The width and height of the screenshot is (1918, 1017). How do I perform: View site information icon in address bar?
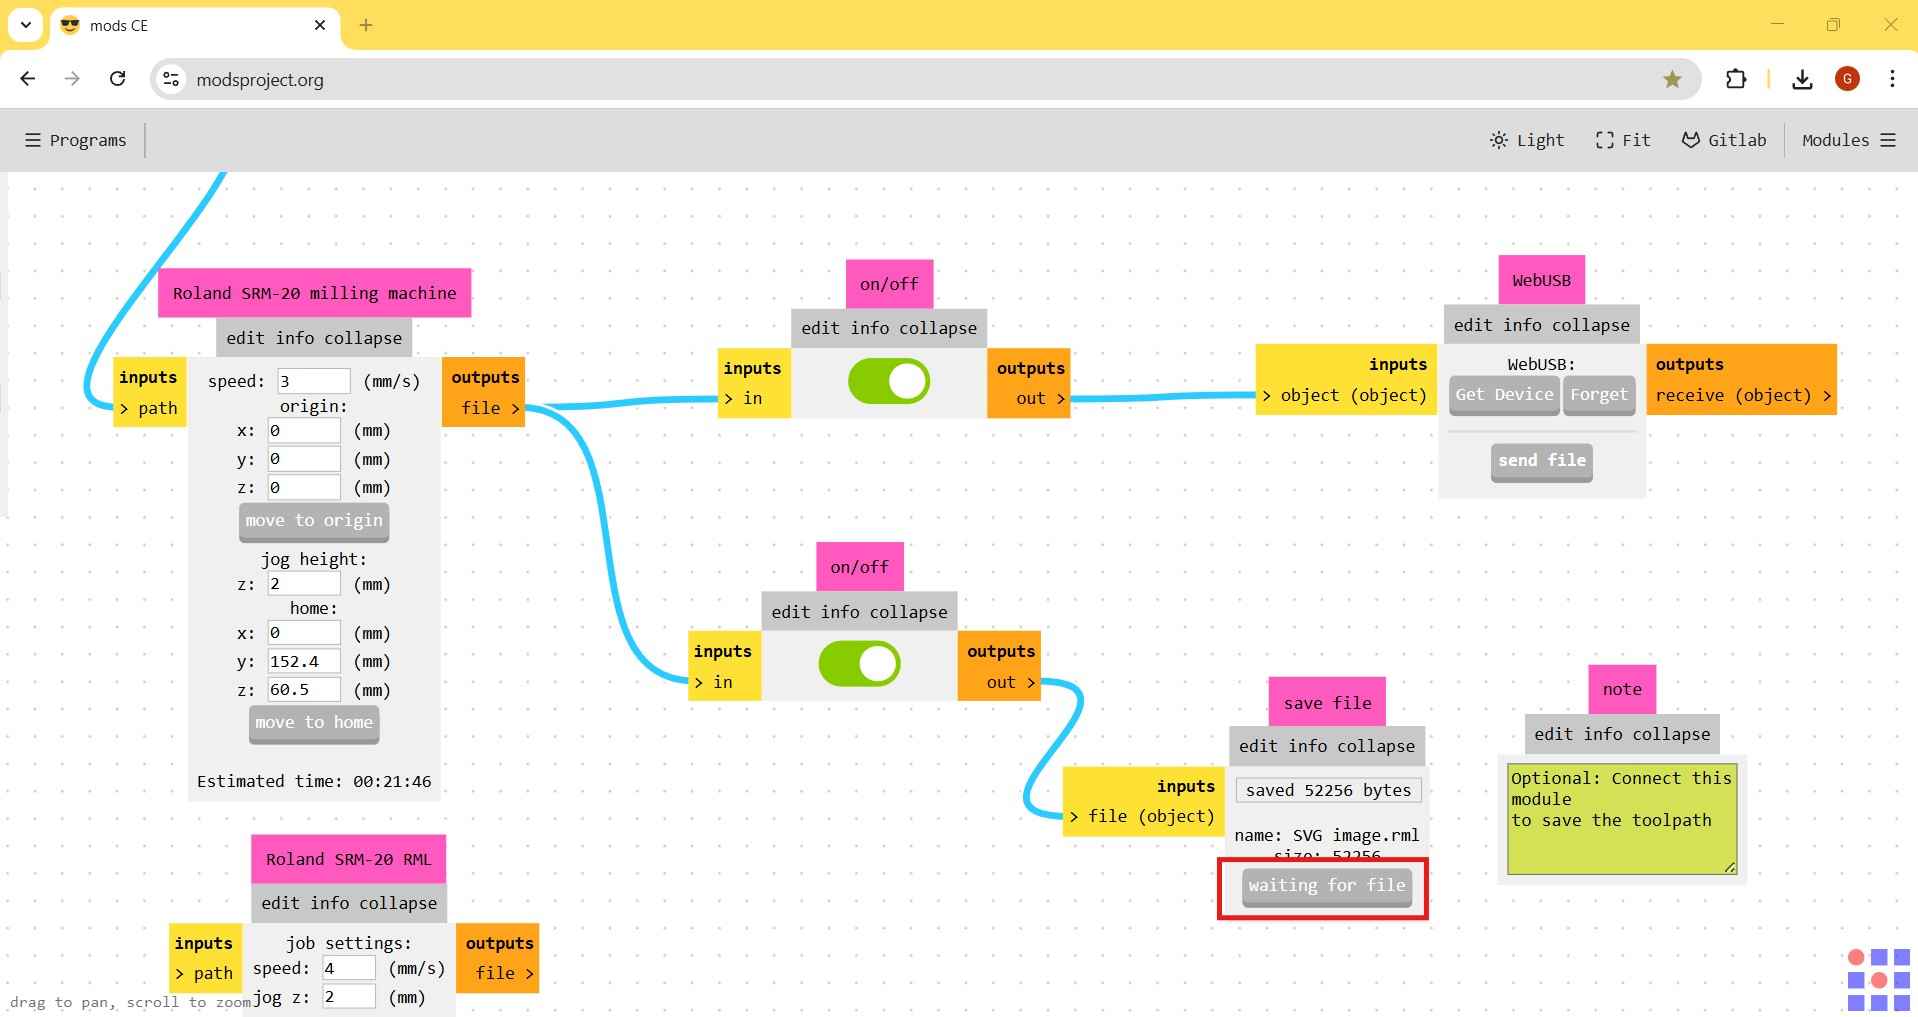click(x=172, y=79)
